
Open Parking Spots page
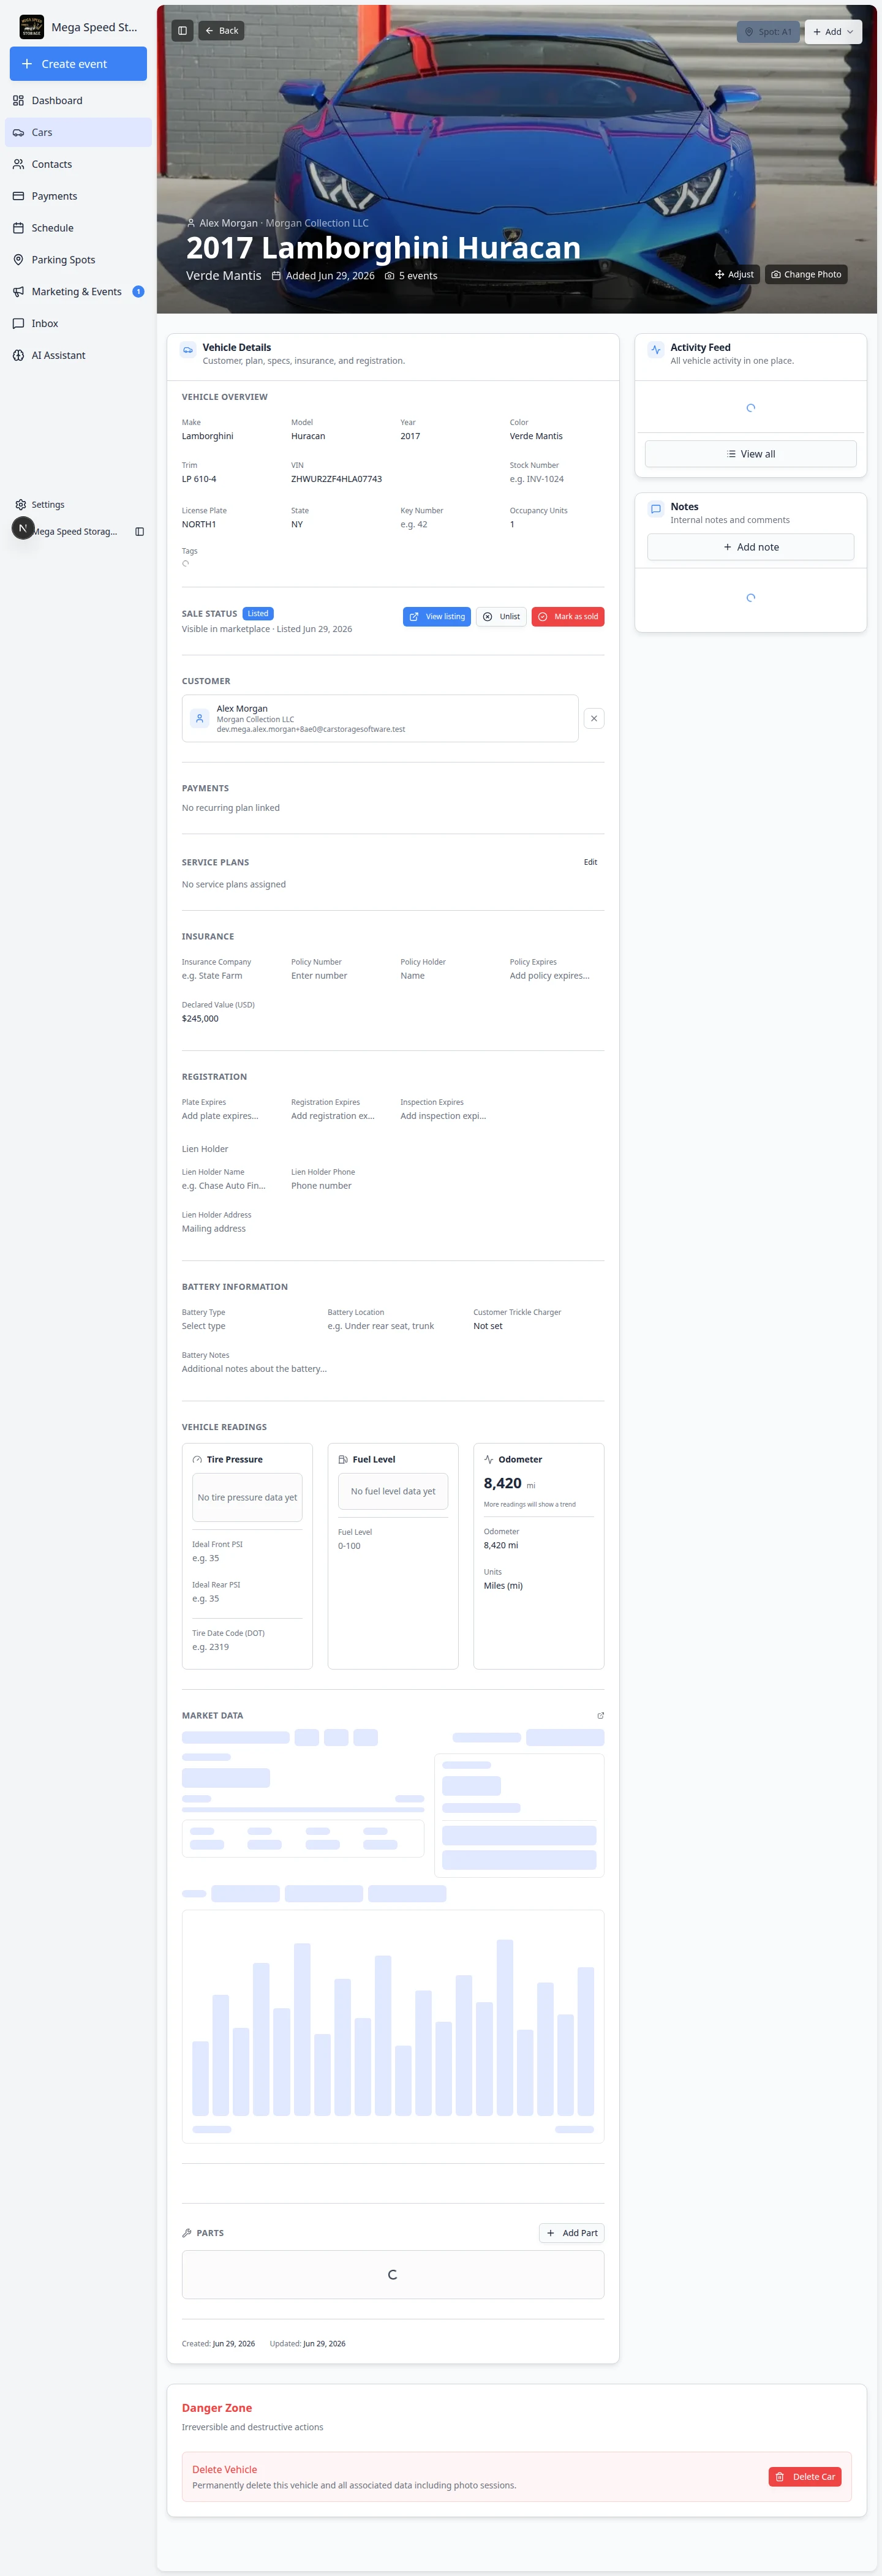pyautogui.click(x=78, y=260)
